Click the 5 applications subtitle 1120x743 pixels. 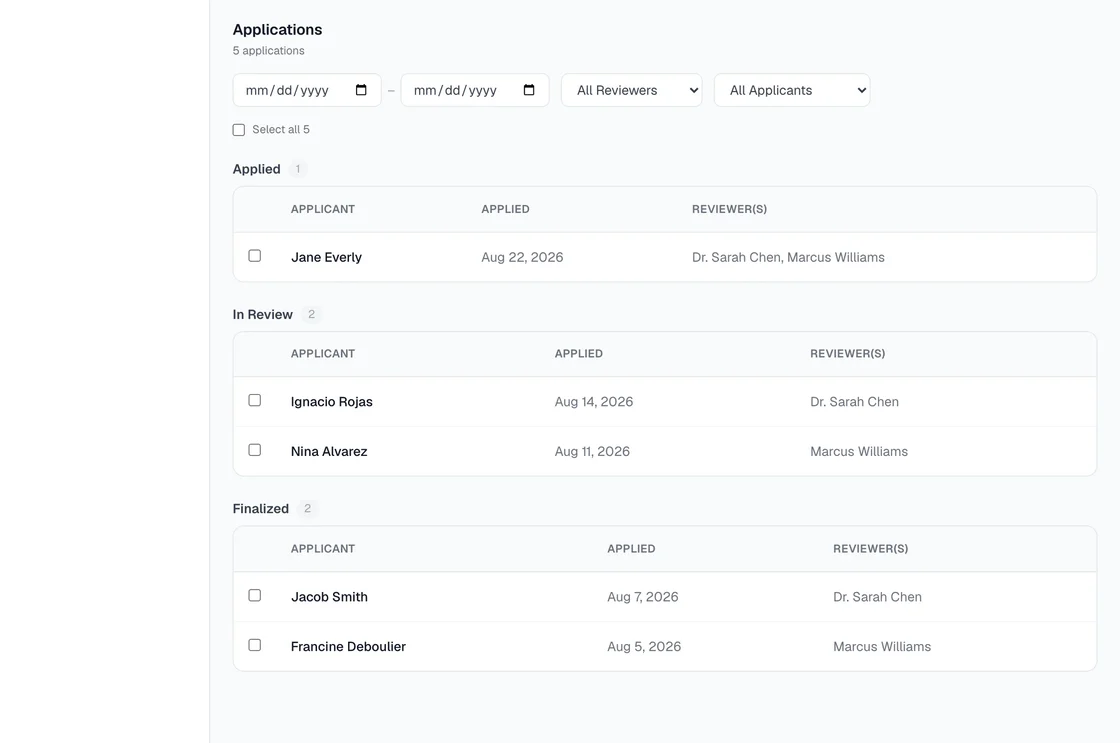pos(269,51)
